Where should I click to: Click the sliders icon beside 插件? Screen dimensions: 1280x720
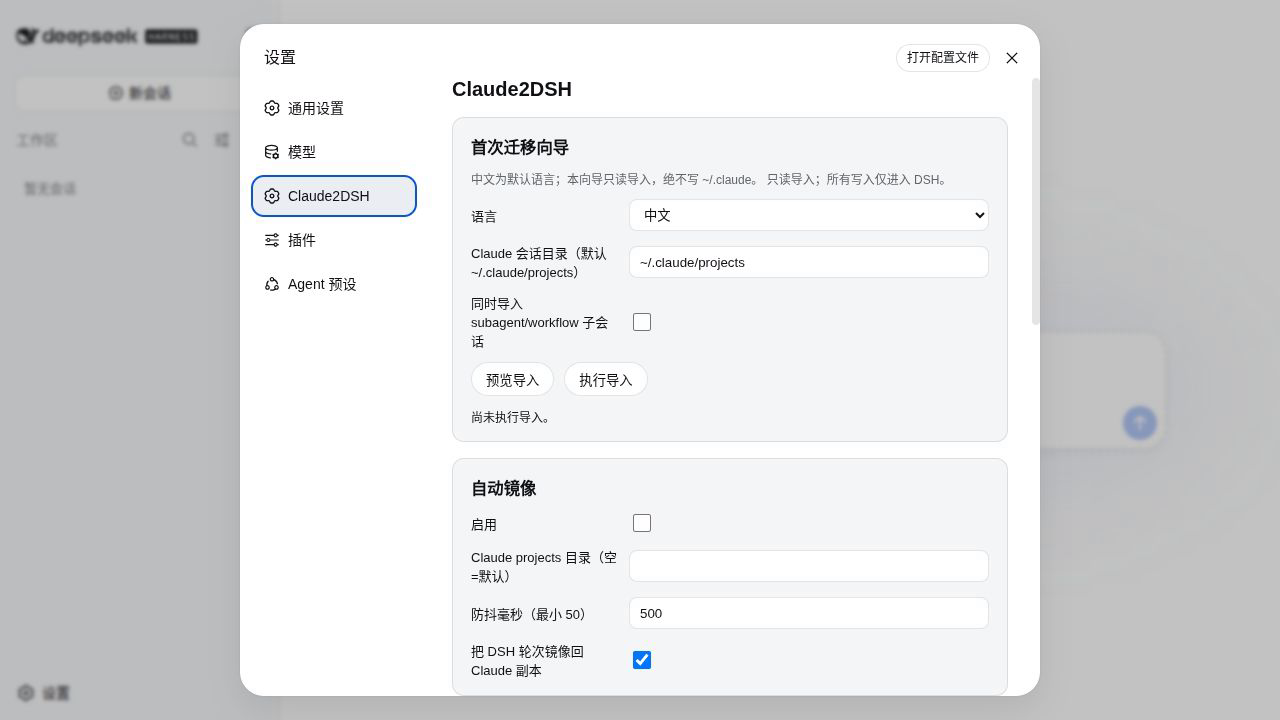pos(272,240)
